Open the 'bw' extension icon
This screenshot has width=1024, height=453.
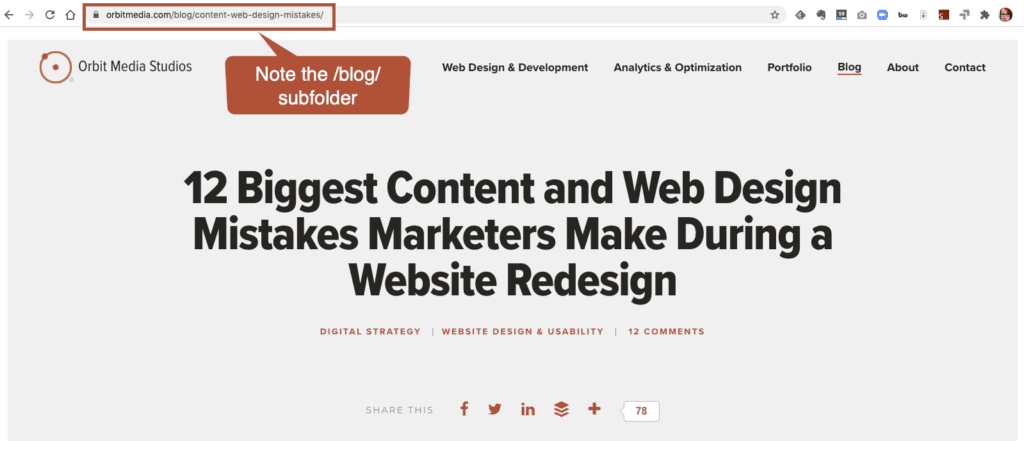(903, 15)
